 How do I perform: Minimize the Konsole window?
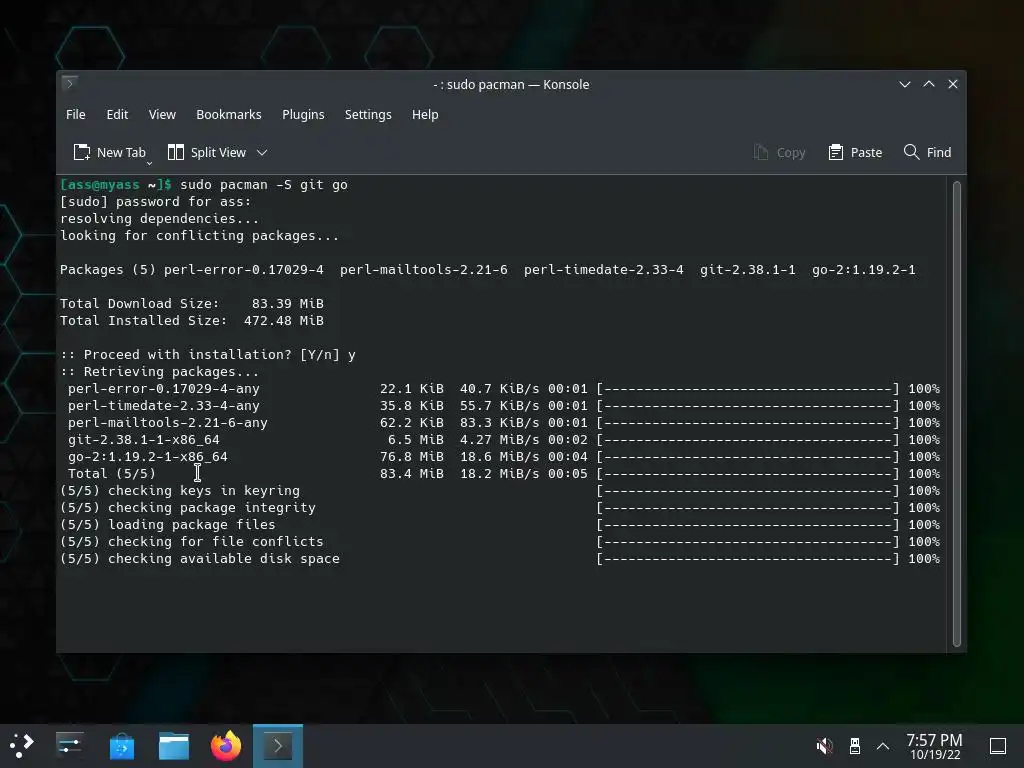pos(904,84)
